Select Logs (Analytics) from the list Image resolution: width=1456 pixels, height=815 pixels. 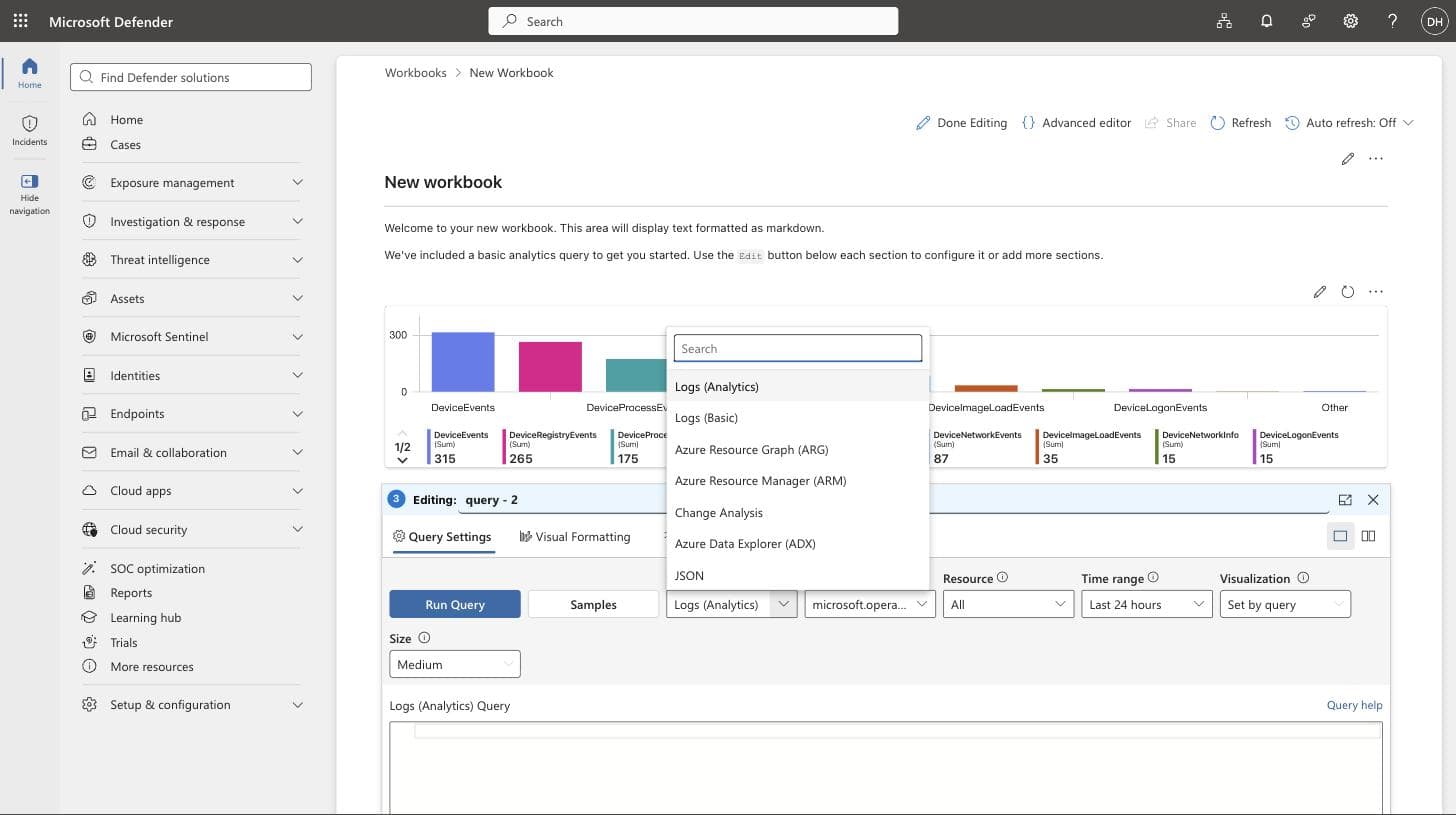coord(798,386)
